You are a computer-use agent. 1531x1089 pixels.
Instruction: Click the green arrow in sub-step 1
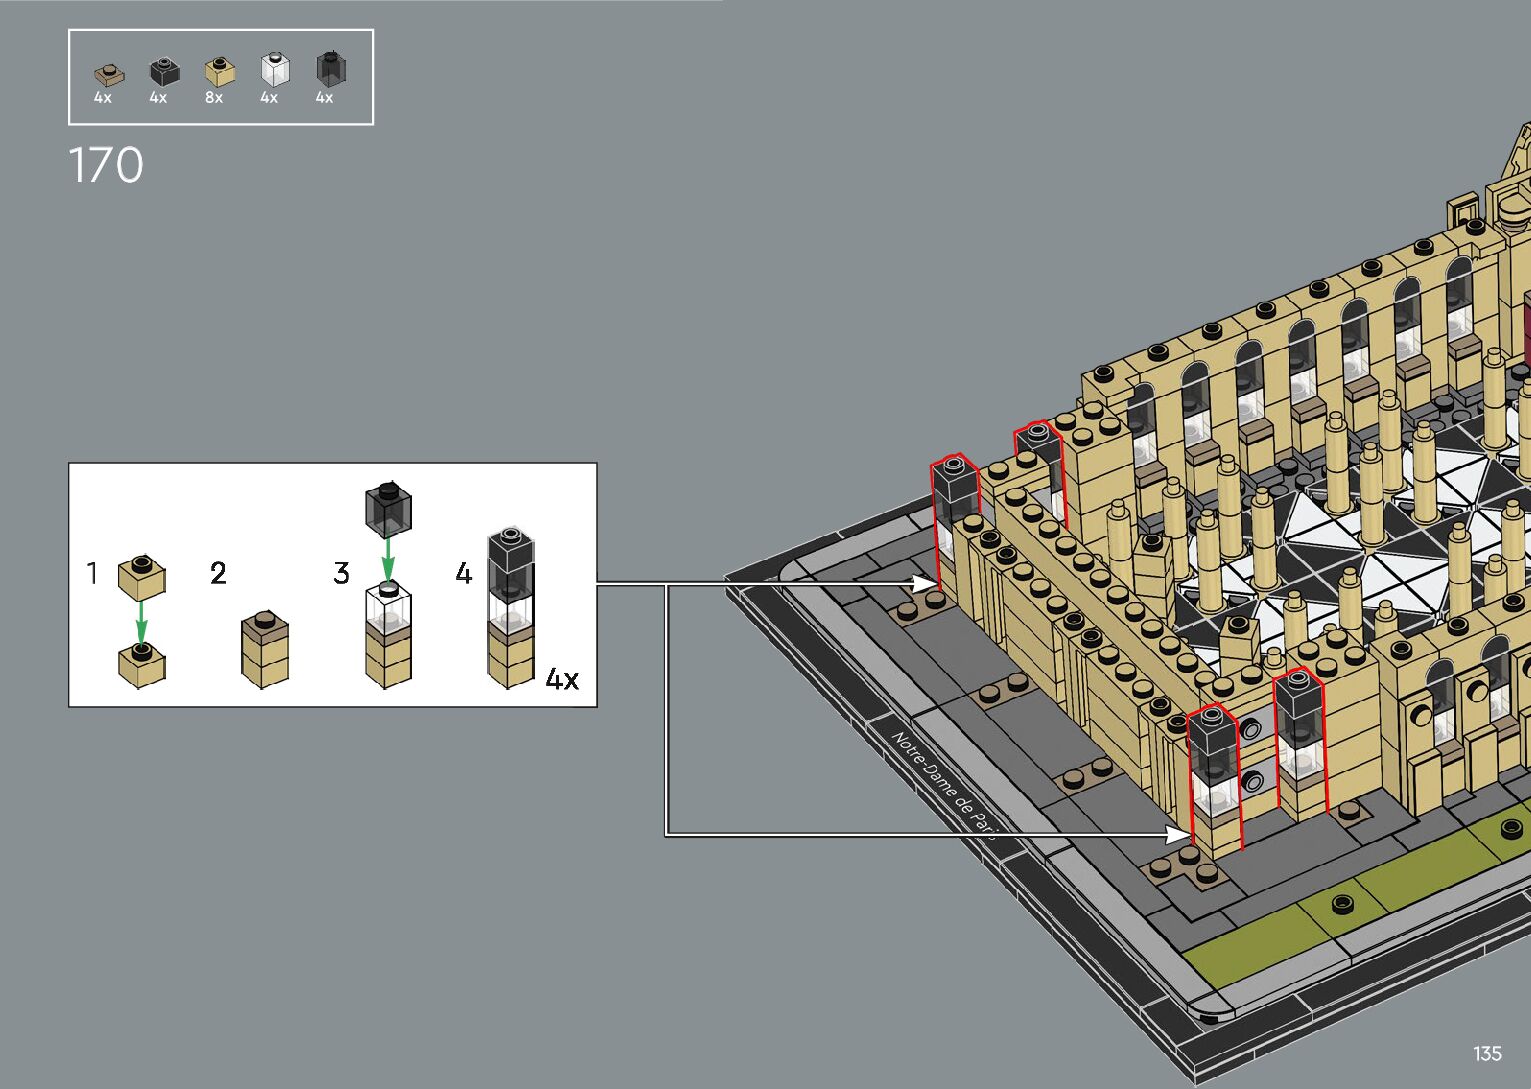tap(141, 620)
